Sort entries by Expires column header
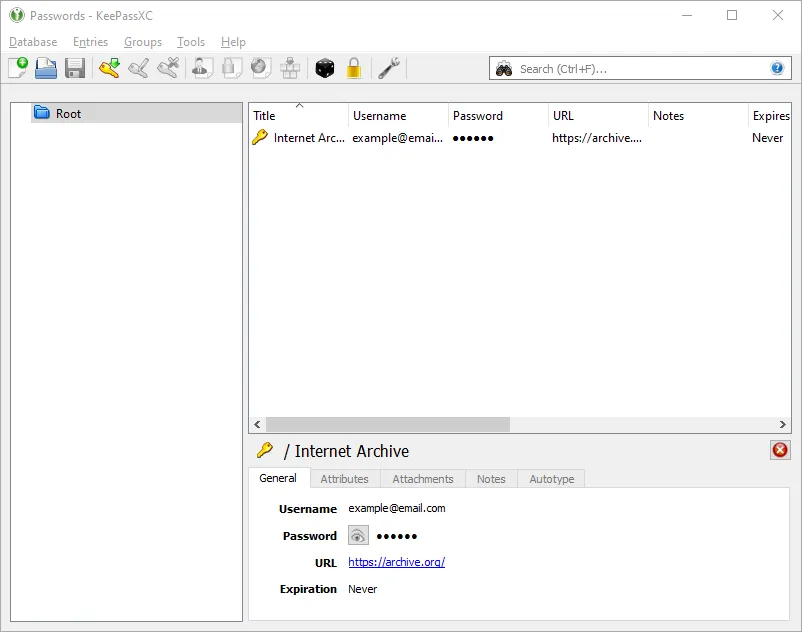The height and width of the screenshot is (632, 802). [x=770, y=116]
